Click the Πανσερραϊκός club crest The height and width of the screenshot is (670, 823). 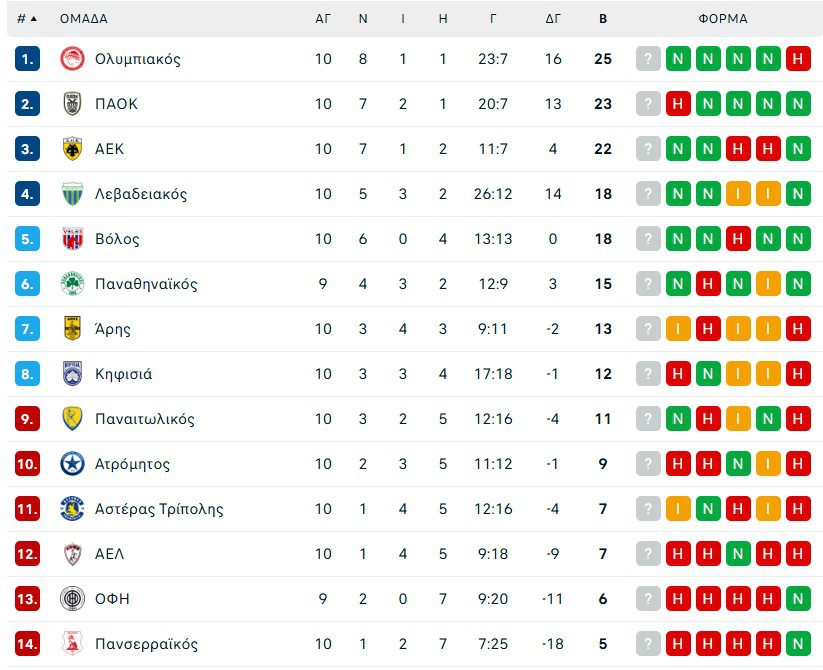pos(72,644)
